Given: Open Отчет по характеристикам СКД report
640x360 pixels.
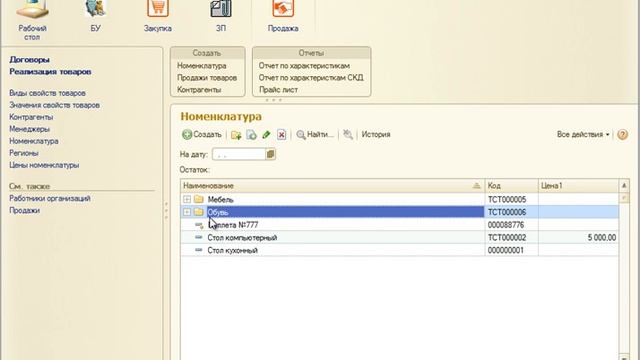Looking at the screenshot, I should point(311,78).
